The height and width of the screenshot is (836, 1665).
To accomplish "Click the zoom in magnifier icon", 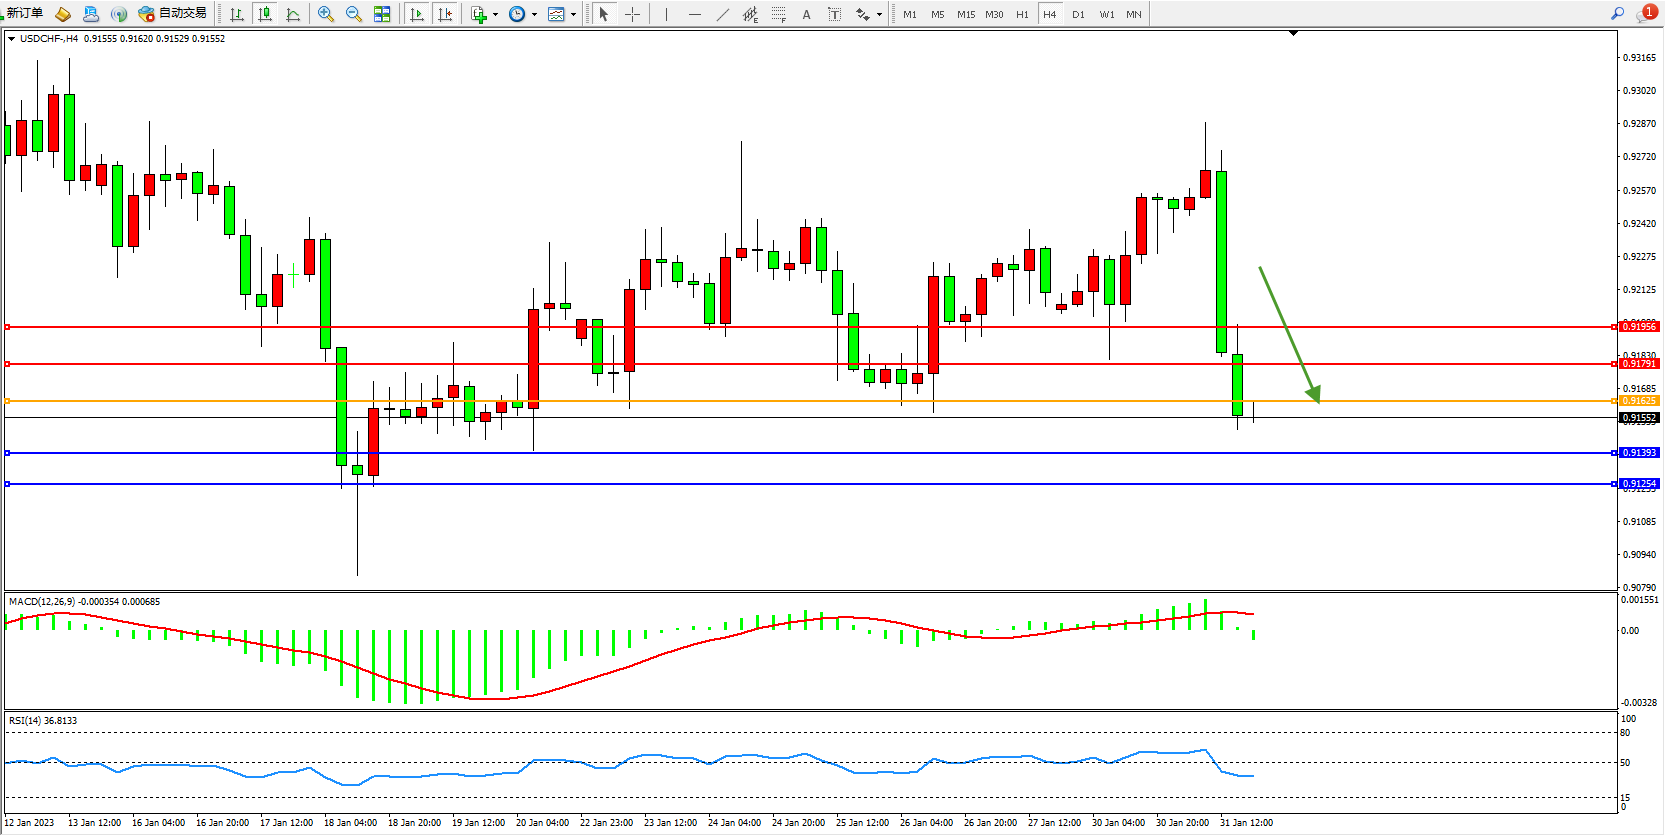I will tap(325, 14).
